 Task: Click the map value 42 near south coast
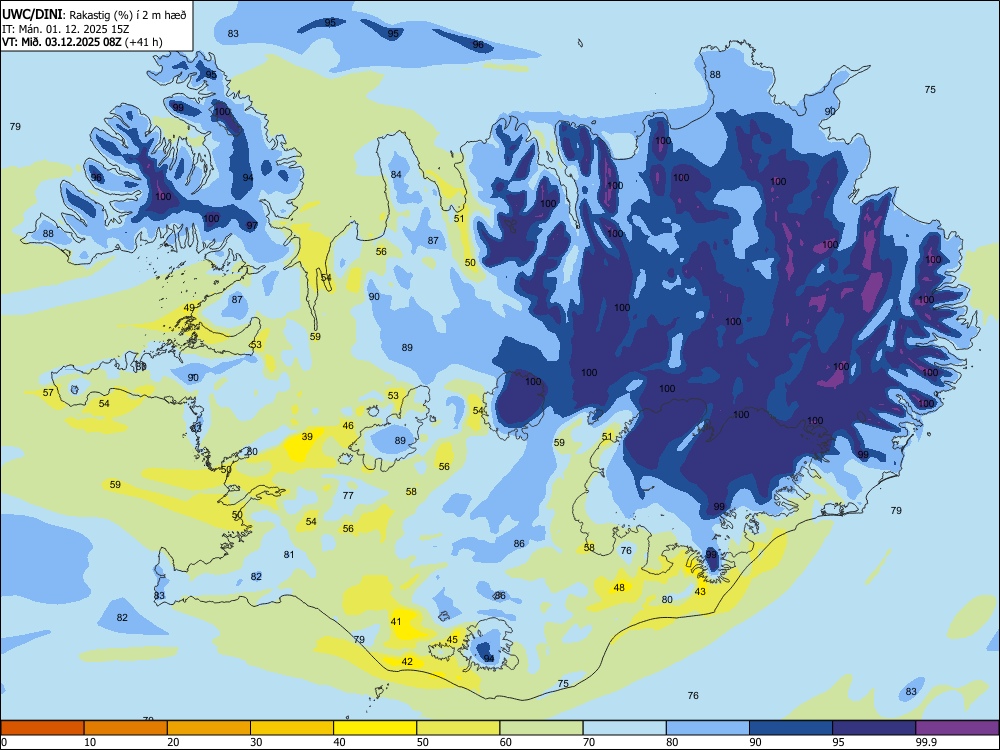pos(407,661)
